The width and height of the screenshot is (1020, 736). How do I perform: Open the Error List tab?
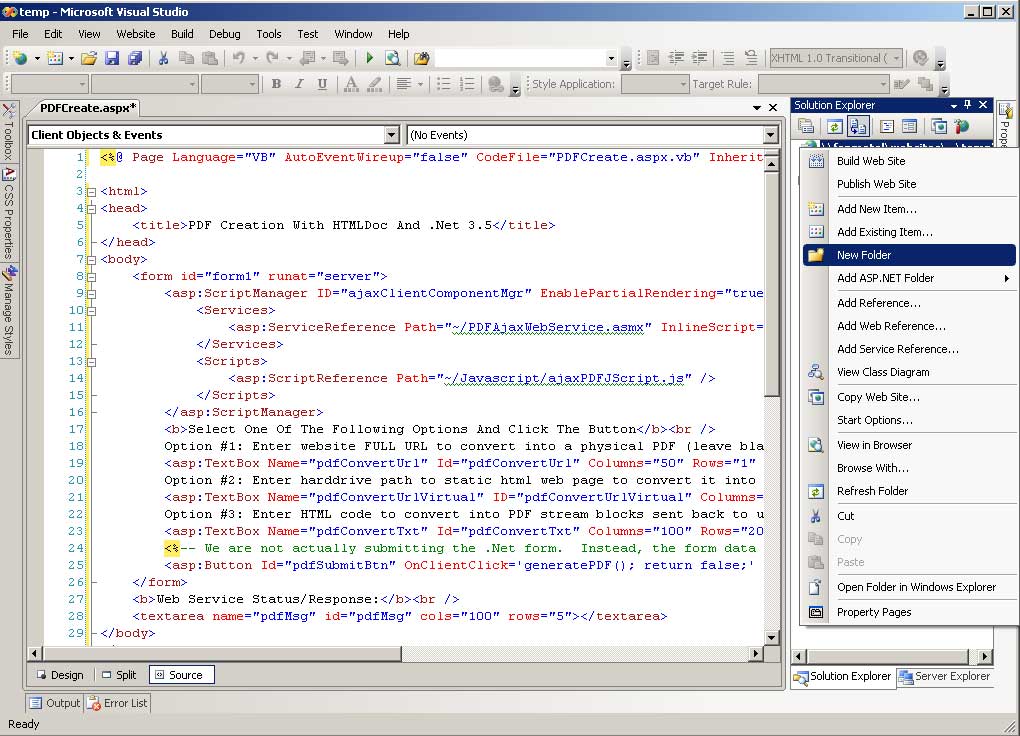[118, 703]
